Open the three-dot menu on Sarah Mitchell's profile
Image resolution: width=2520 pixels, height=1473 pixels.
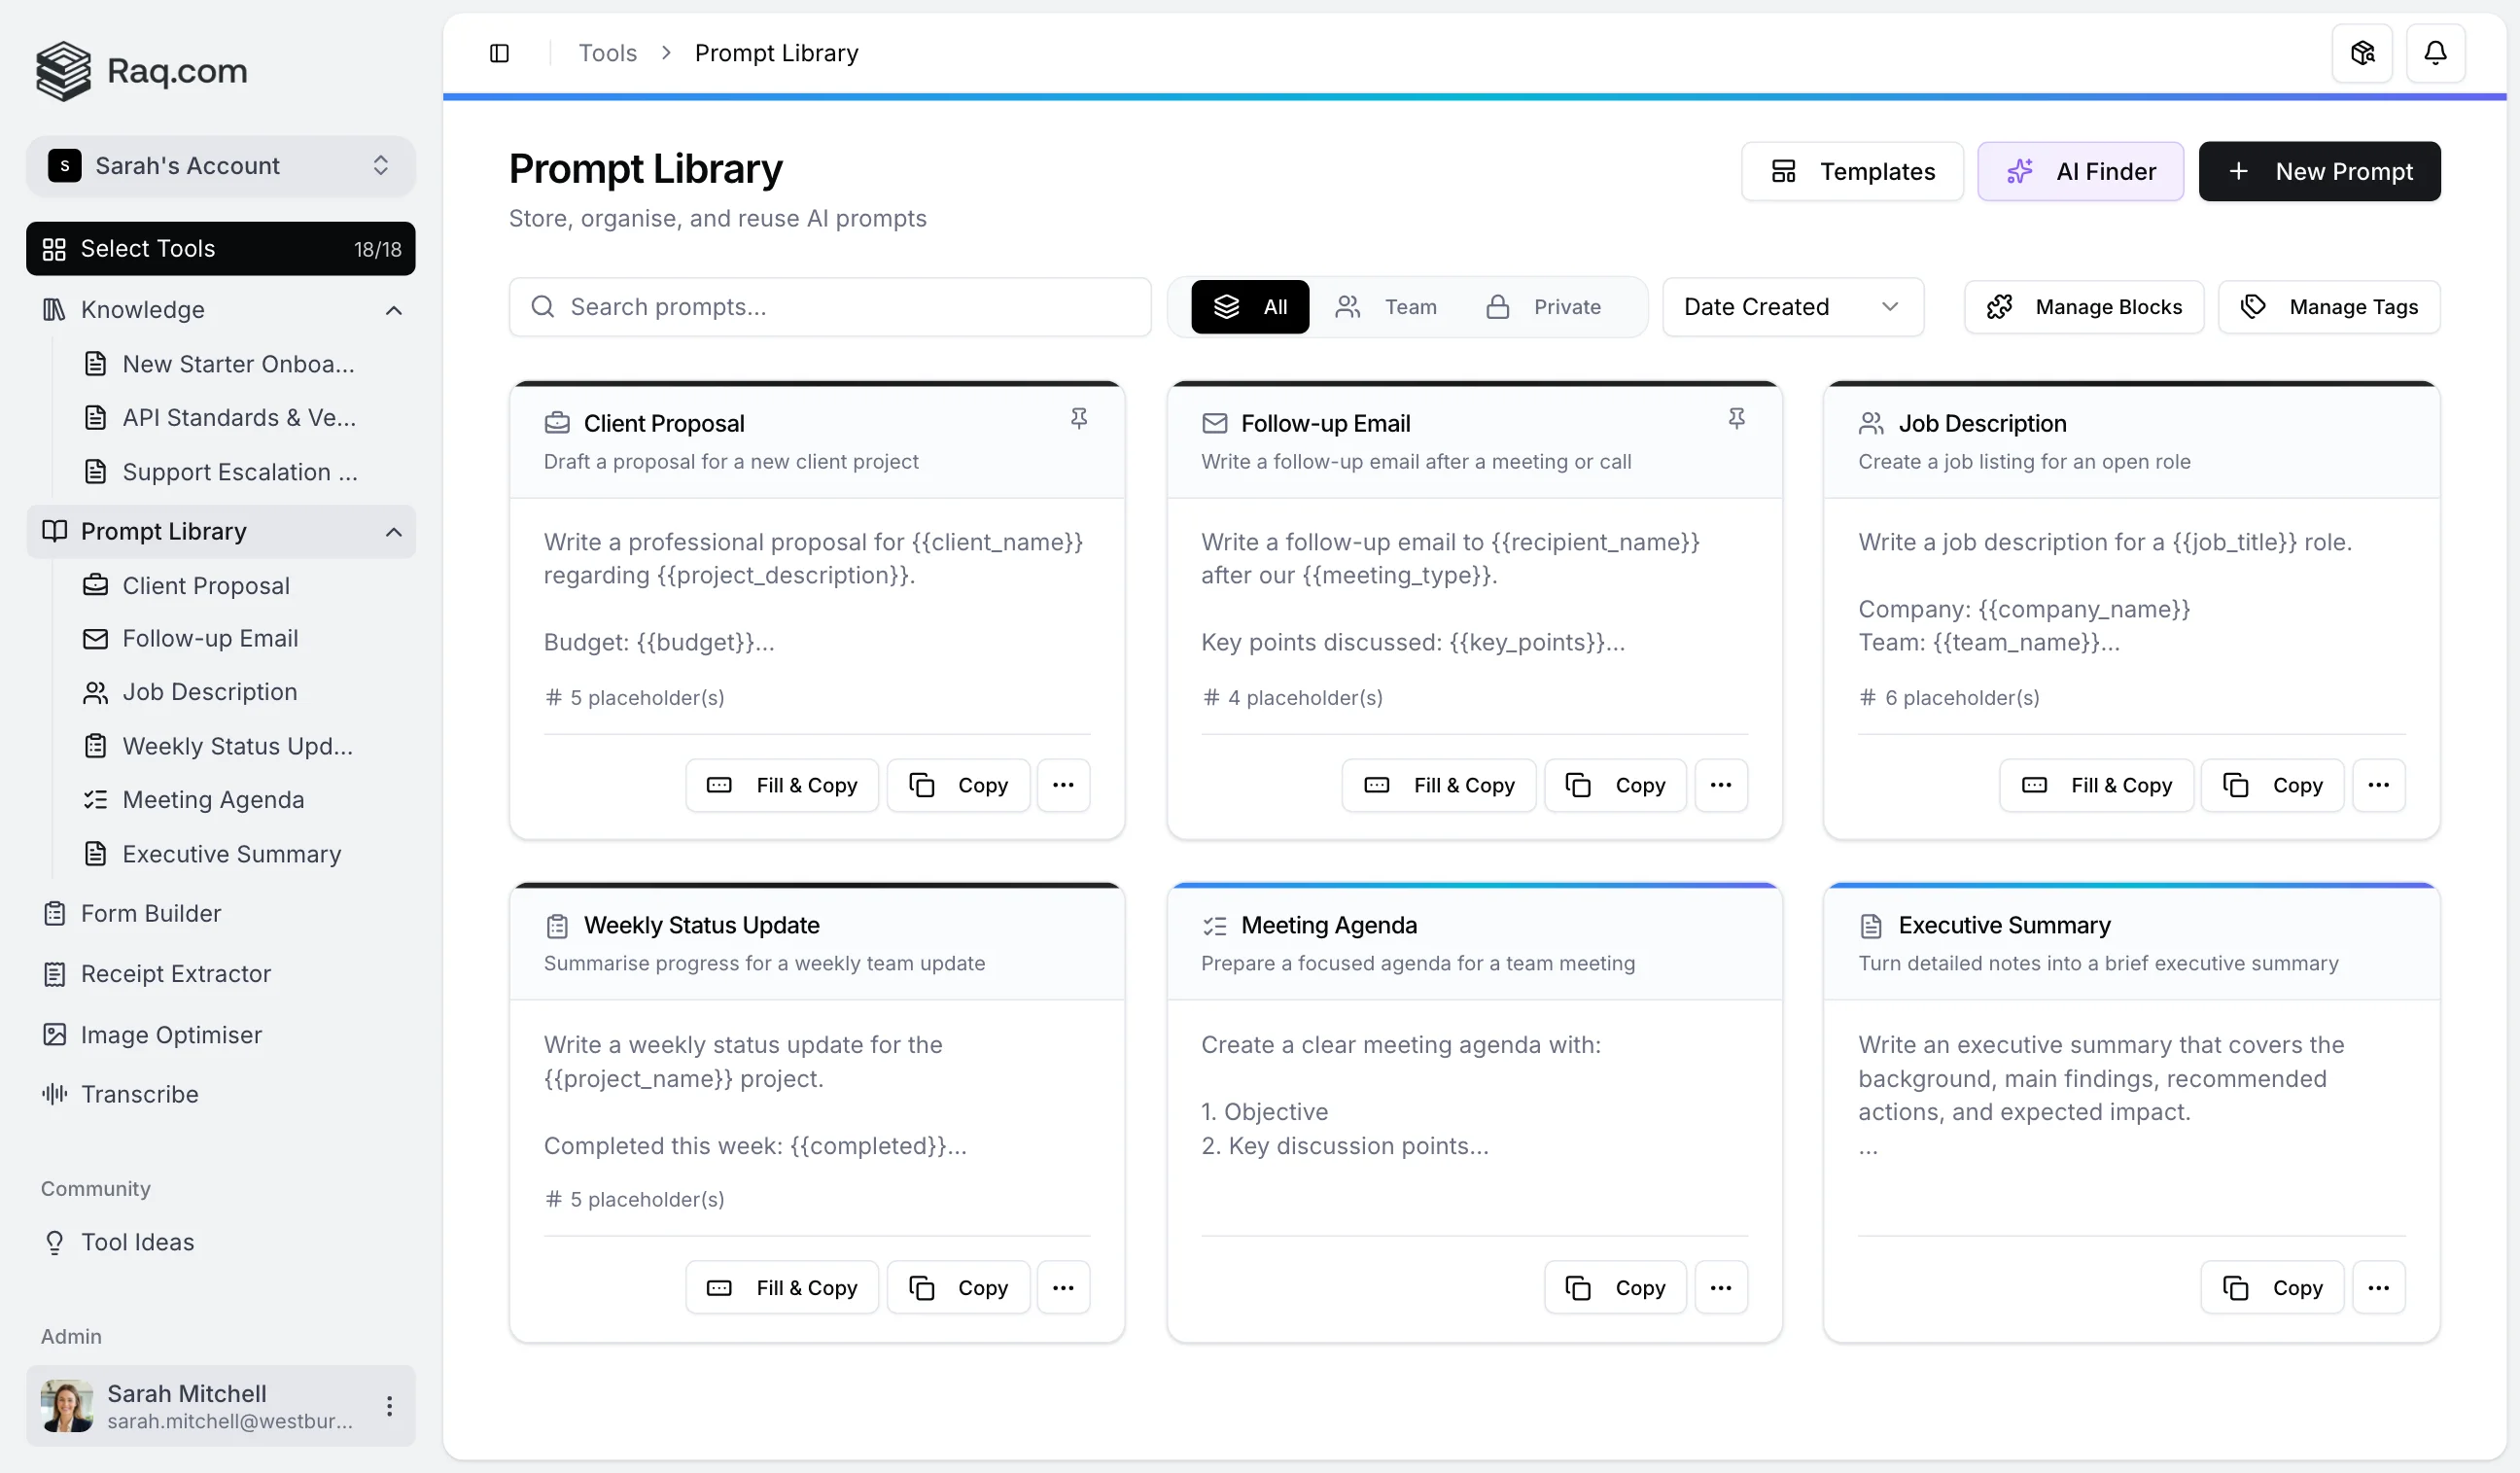pos(389,1405)
